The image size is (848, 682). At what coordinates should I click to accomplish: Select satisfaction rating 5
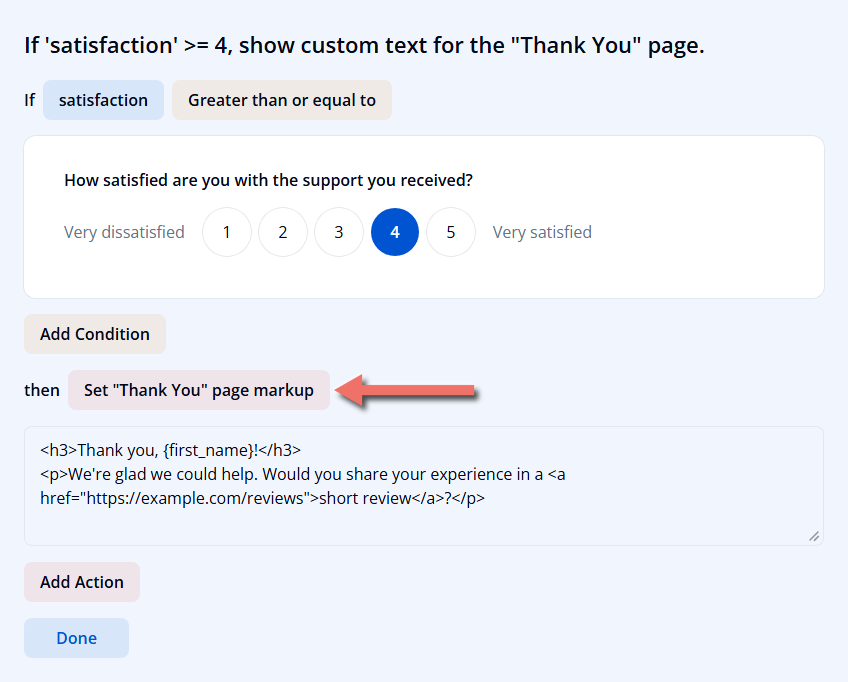[451, 232]
